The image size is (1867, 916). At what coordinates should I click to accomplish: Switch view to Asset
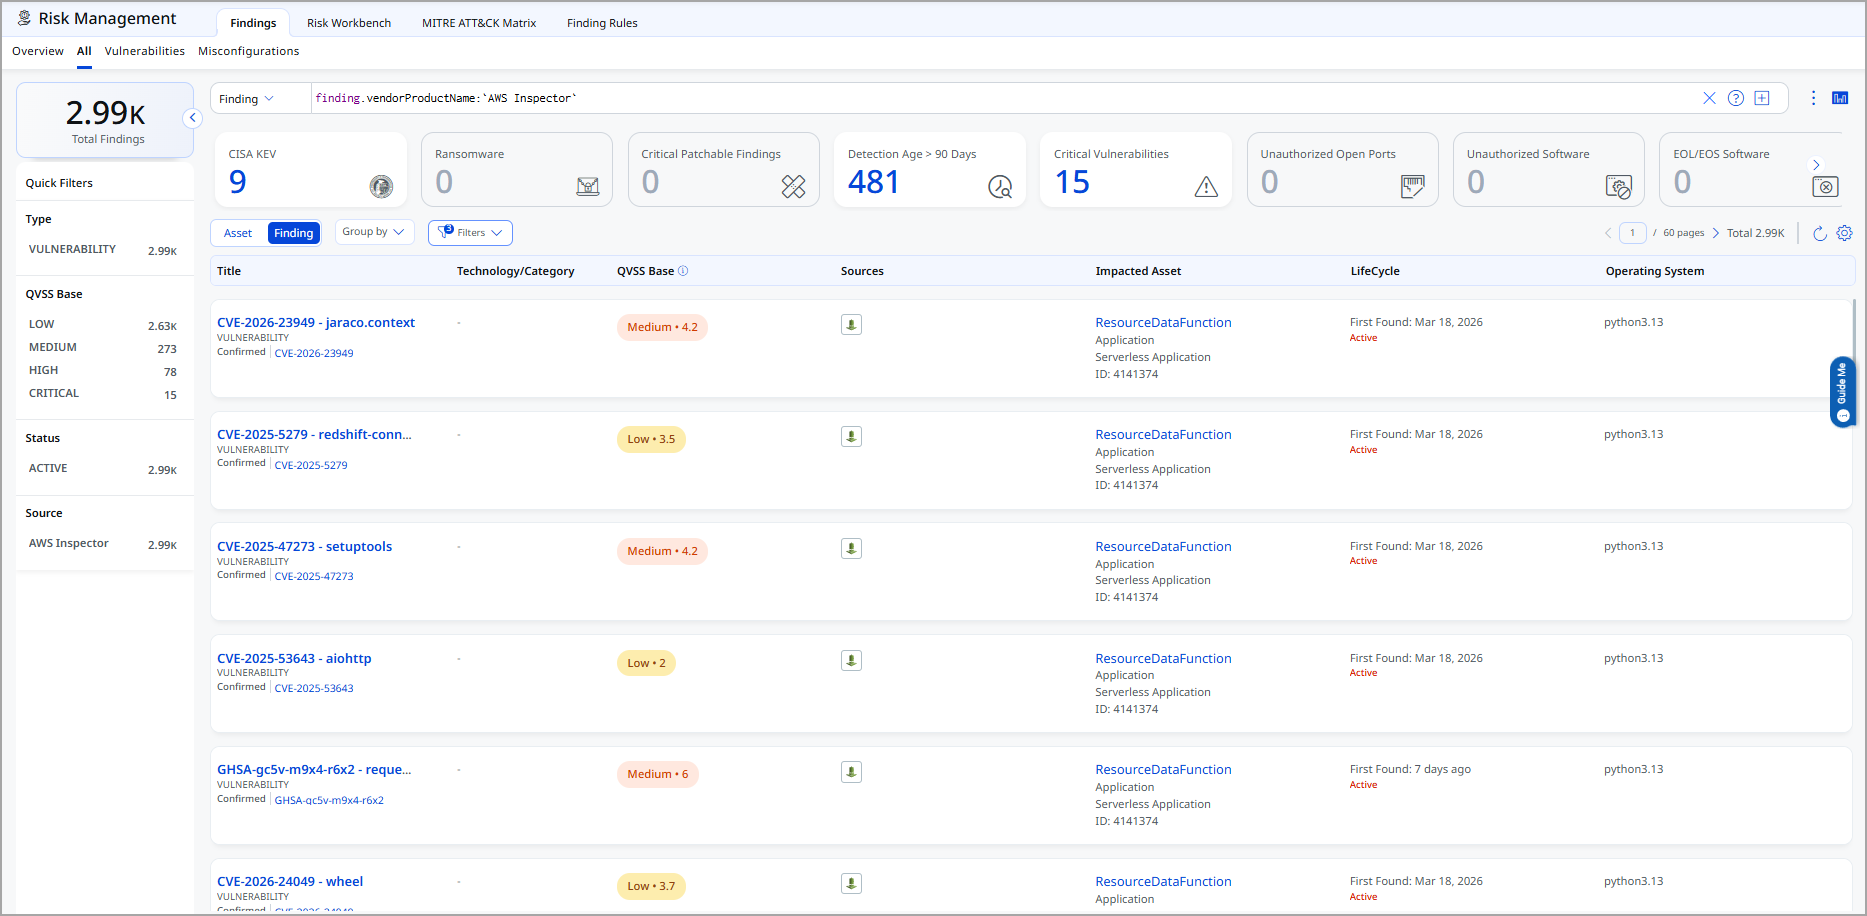click(238, 233)
